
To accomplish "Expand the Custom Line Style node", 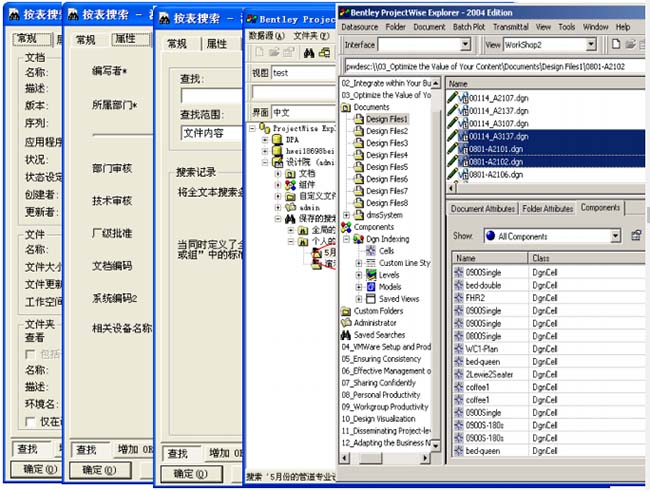I will pyautogui.click(x=359, y=263).
